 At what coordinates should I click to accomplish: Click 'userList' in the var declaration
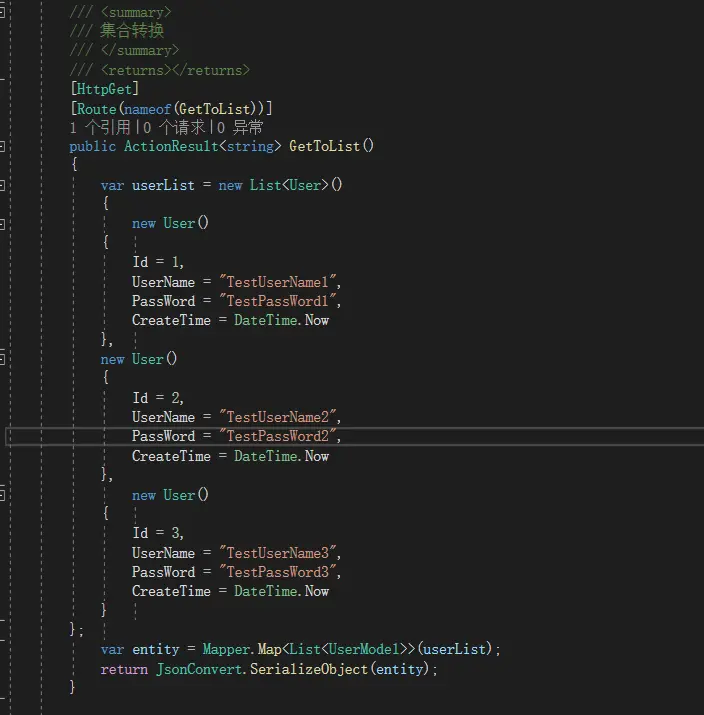(163, 185)
